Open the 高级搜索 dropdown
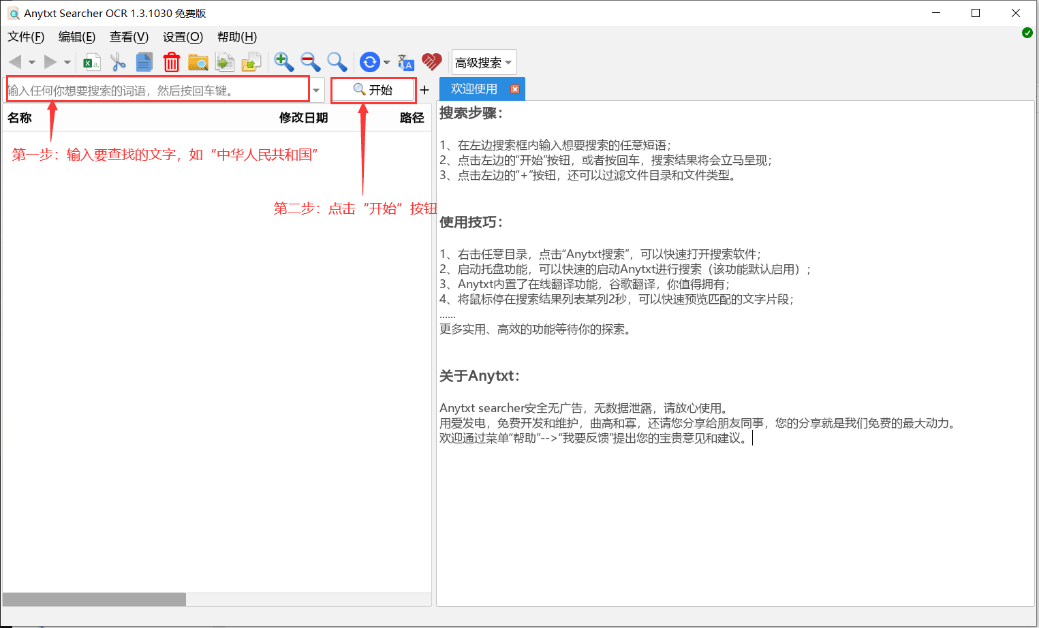 coord(483,62)
